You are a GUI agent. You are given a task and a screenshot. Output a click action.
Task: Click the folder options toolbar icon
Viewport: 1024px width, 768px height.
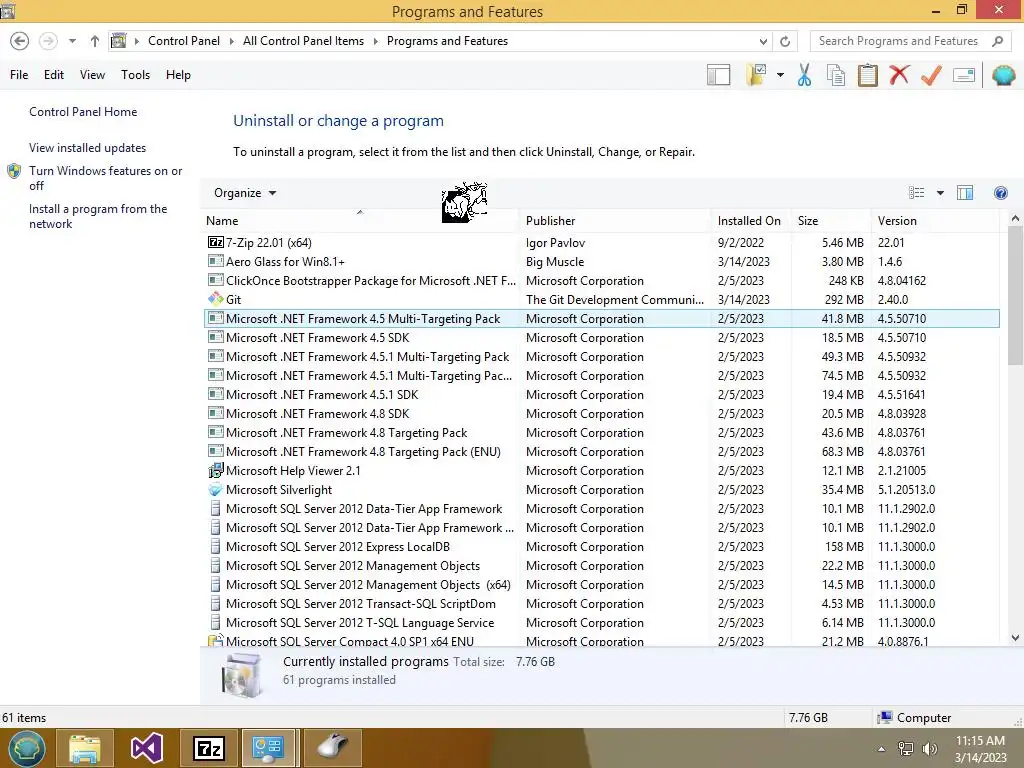pos(757,75)
